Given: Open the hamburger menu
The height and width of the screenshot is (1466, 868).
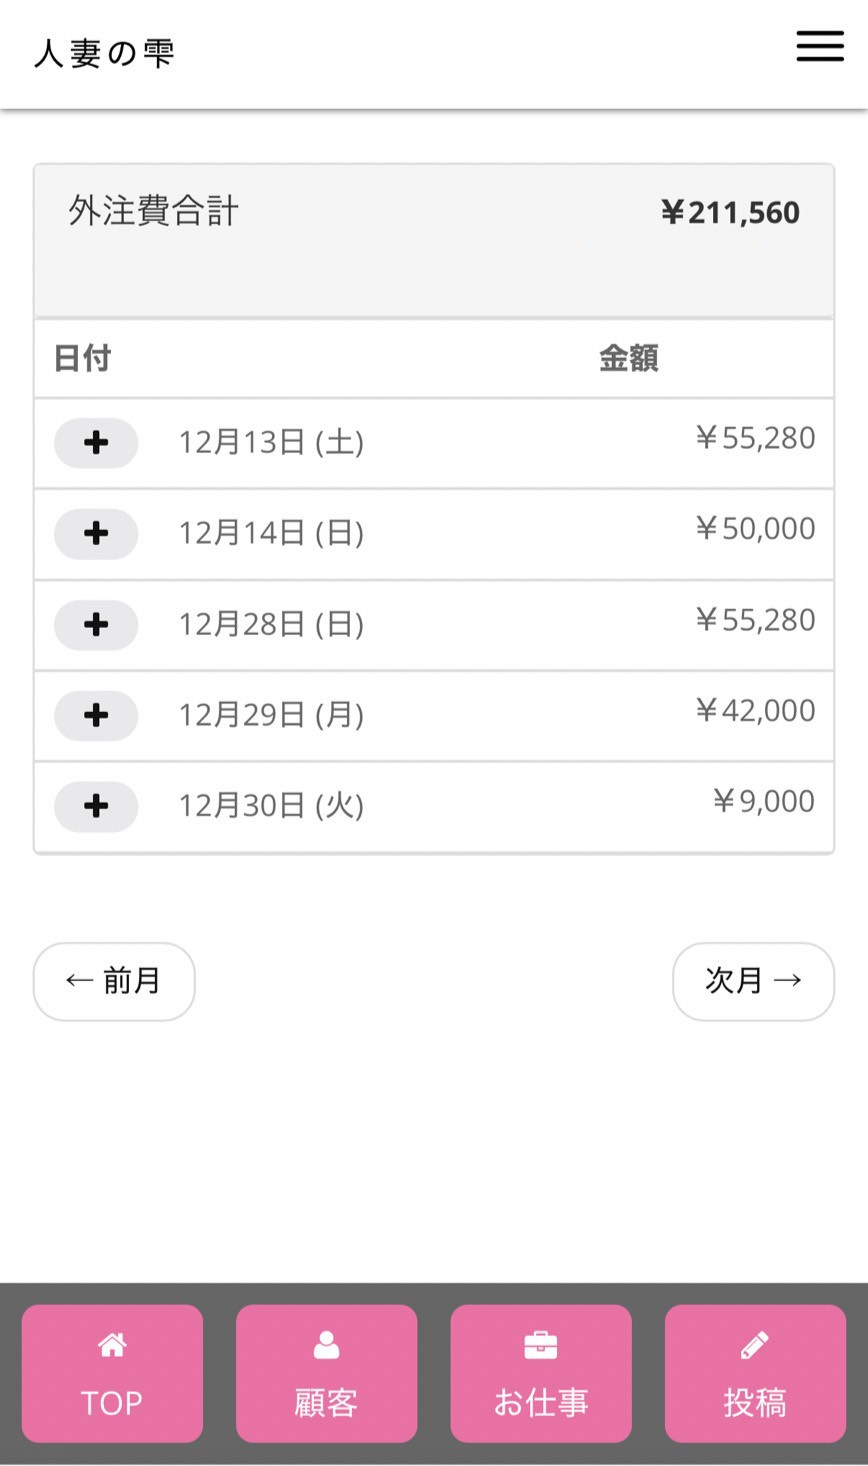Looking at the screenshot, I should tap(820, 46).
